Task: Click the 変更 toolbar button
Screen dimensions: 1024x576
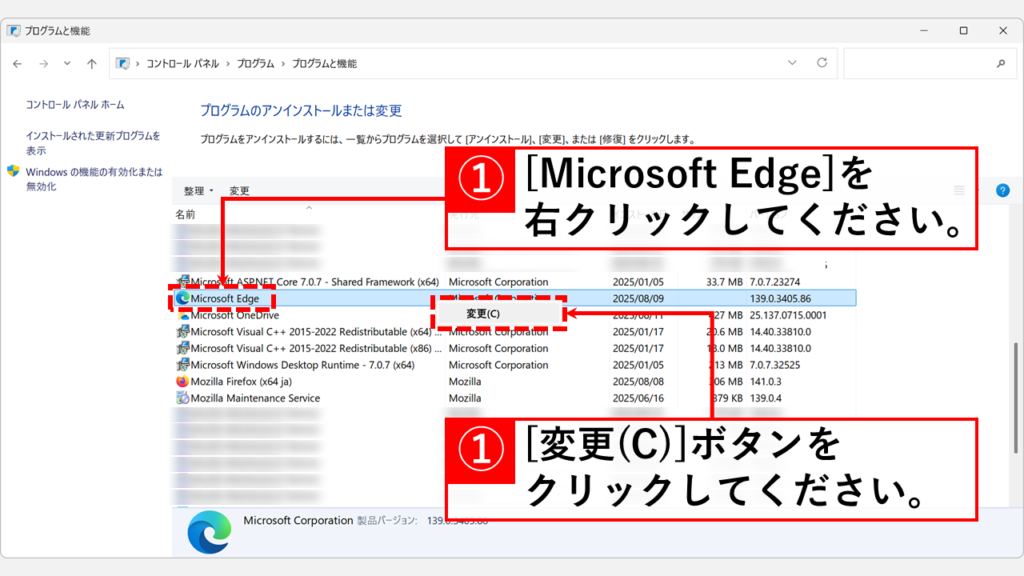Action: click(239, 191)
